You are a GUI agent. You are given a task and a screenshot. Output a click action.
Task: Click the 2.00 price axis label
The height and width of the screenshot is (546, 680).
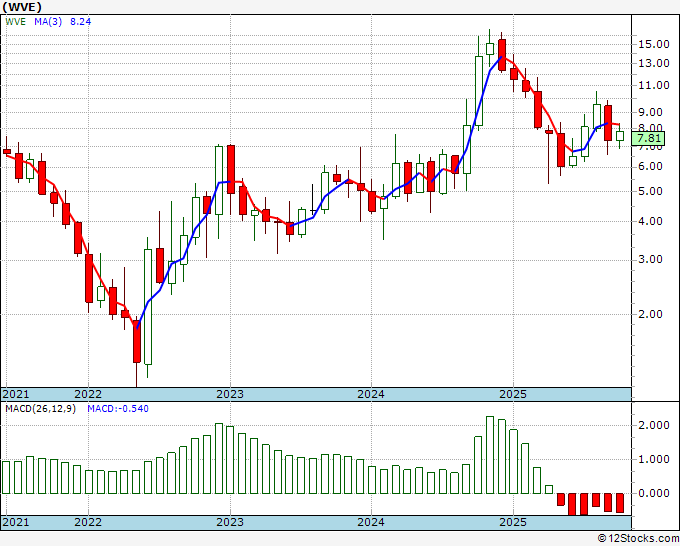[650, 314]
